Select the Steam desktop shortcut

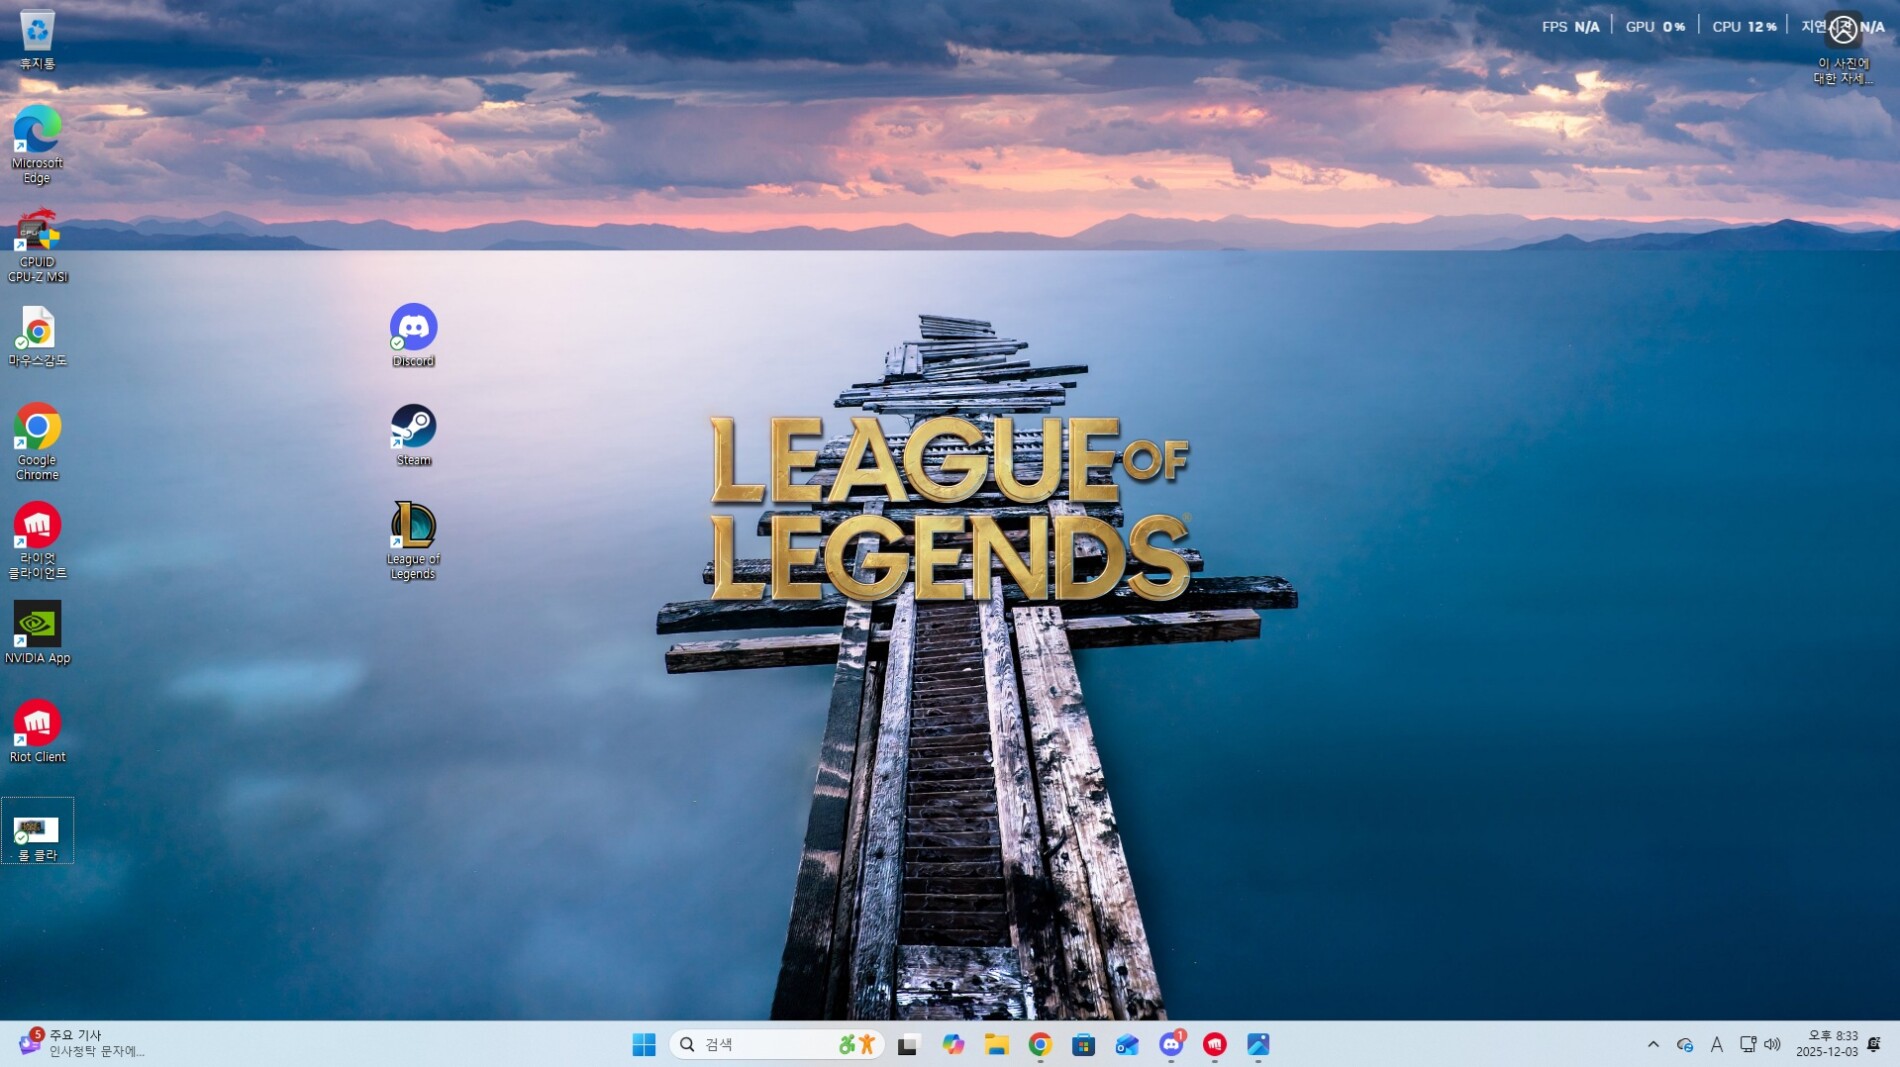[x=413, y=428]
